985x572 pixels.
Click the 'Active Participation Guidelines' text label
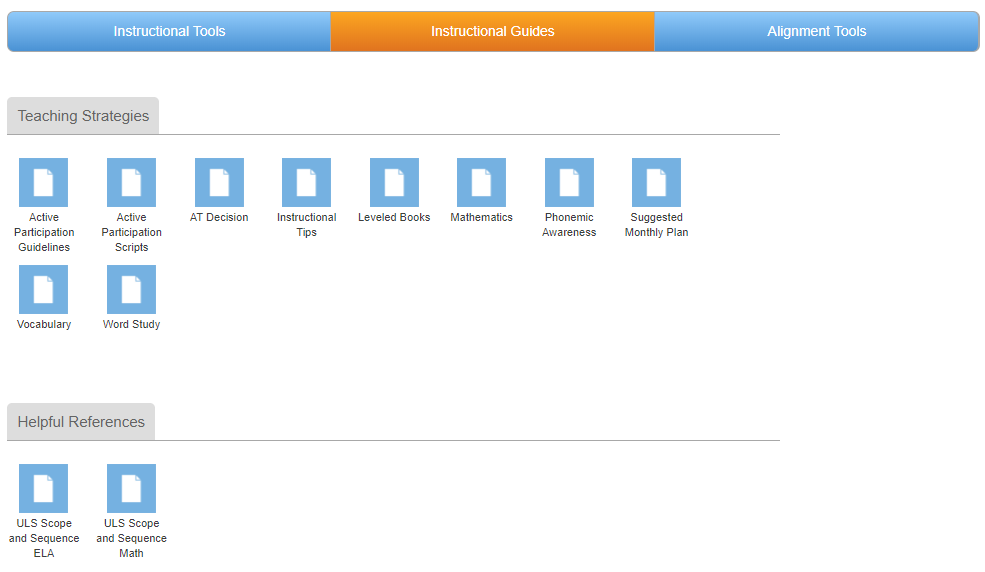click(x=44, y=232)
